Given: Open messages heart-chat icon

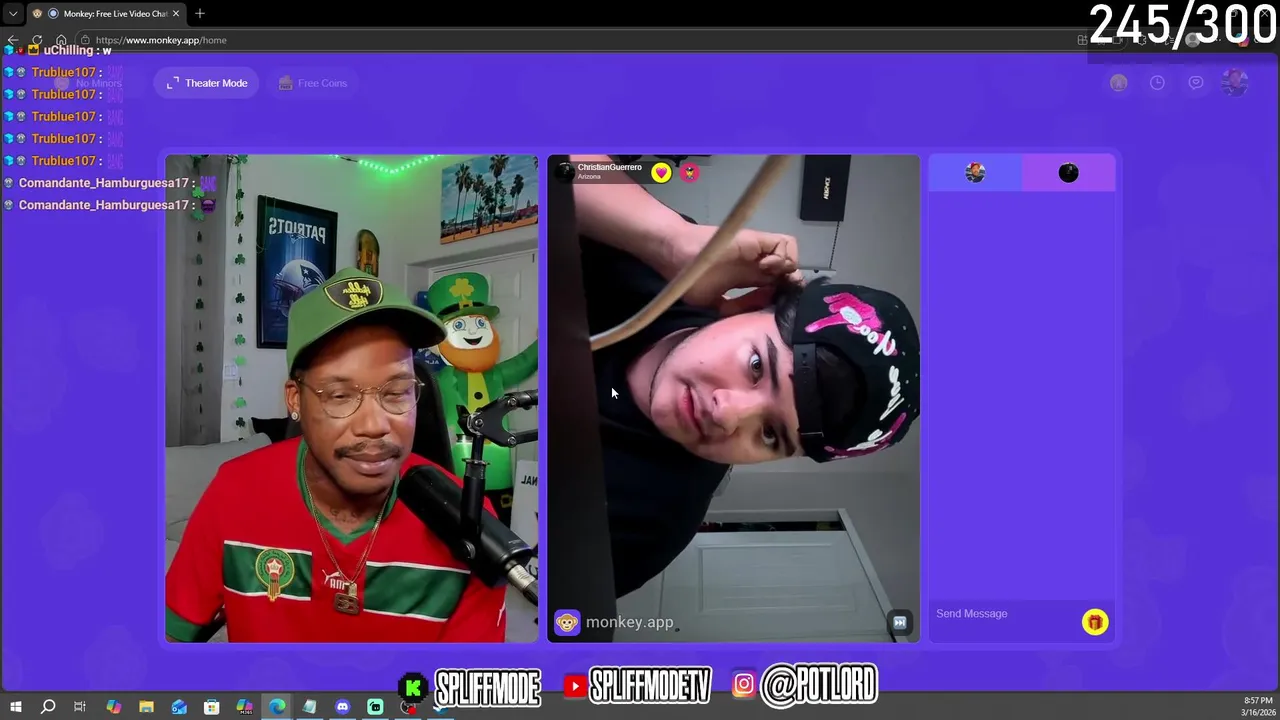Looking at the screenshot, I should tap(1196, 83).
